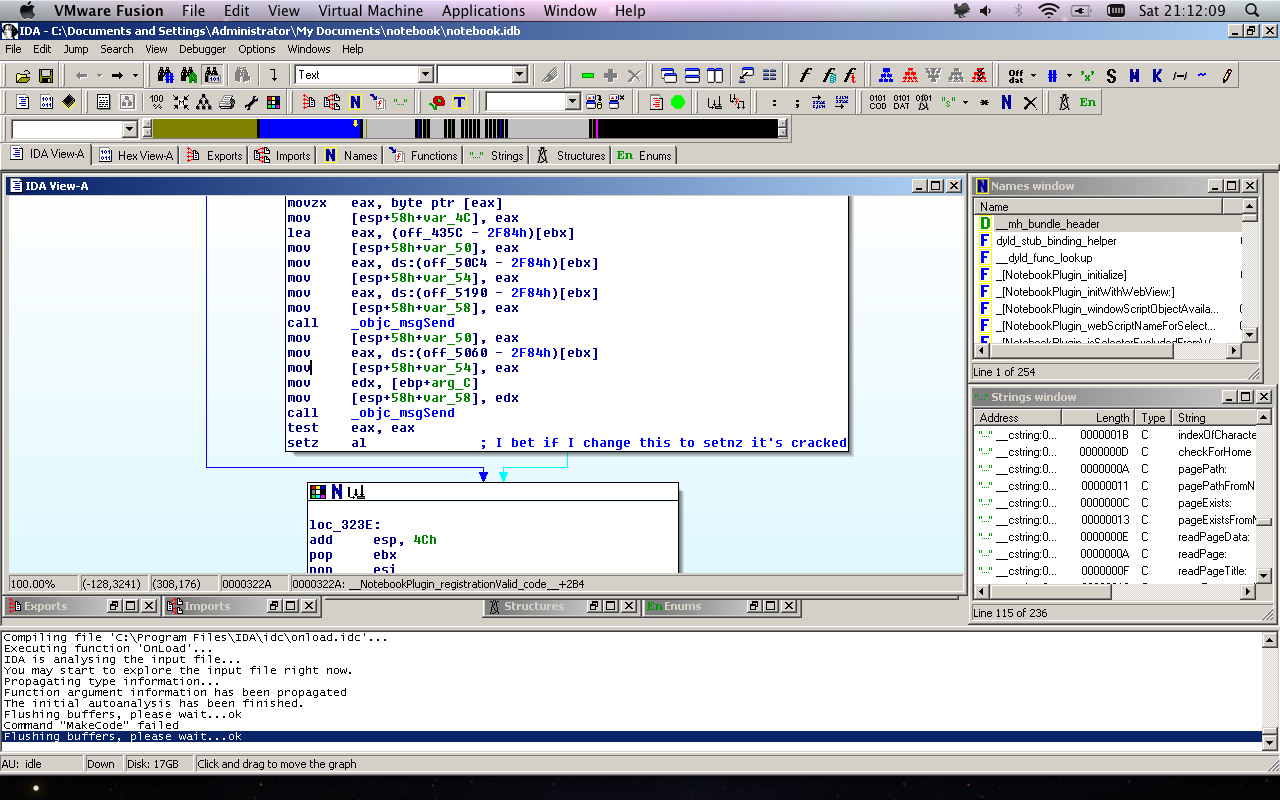Switch to the Hex View-A tab

click(x=136, y=155)
